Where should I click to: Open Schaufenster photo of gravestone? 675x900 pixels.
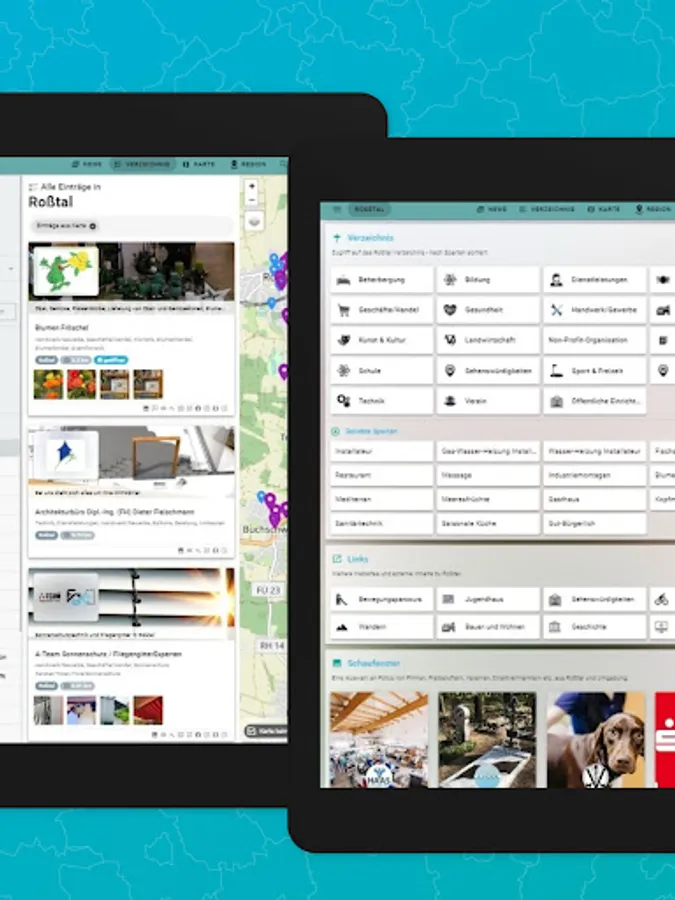point(487,739)
